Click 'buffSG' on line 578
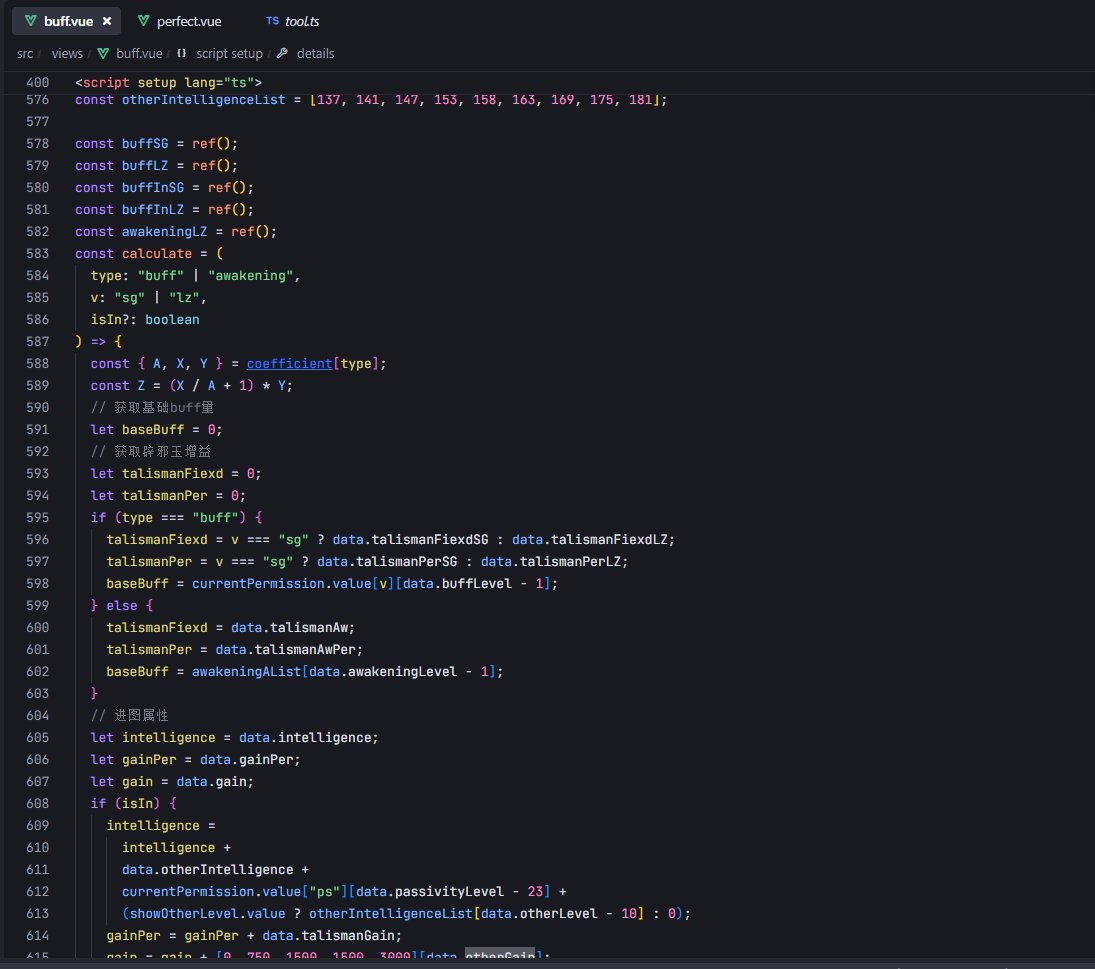Image resolution: width=1095 pixels, height=969 pixels. (x=145, y=144)
